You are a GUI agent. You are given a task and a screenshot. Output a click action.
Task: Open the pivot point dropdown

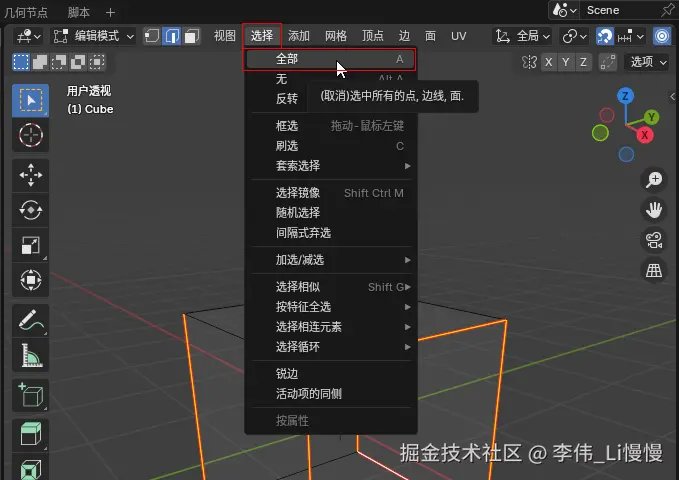click(x=574, y=36)
